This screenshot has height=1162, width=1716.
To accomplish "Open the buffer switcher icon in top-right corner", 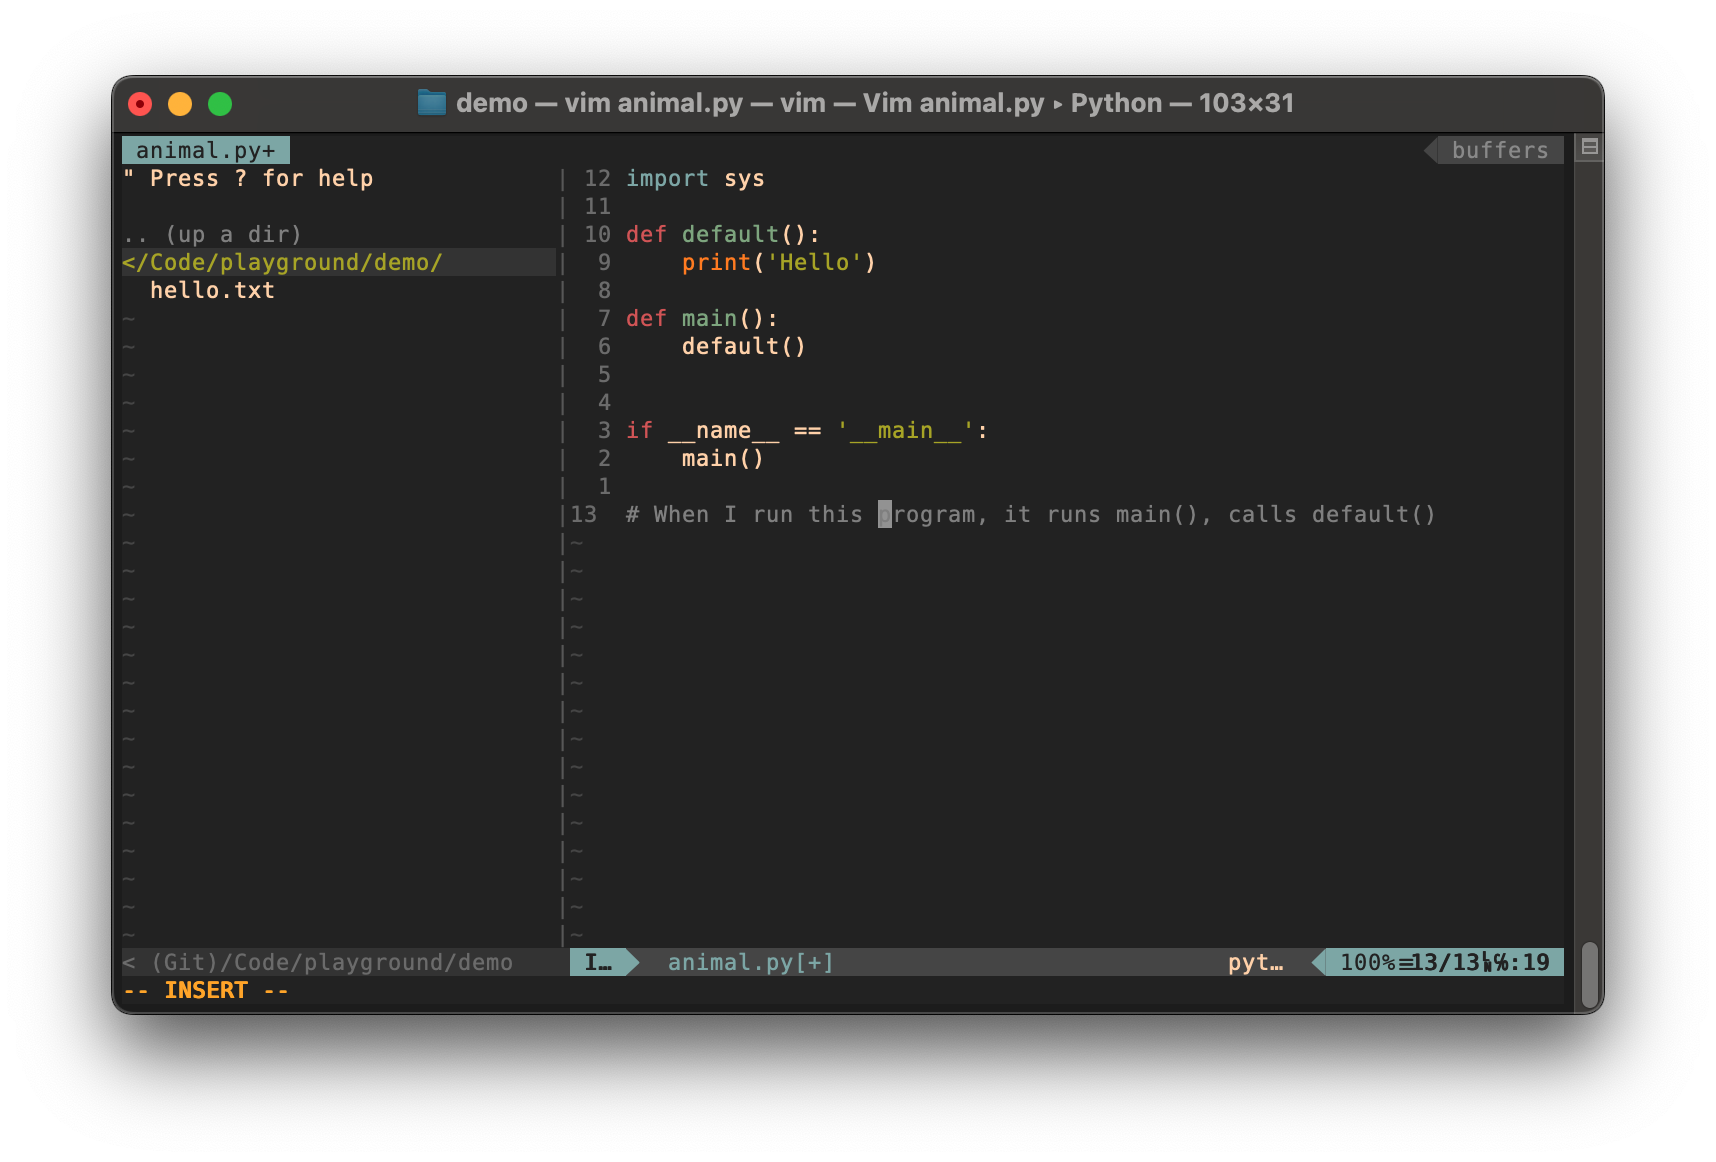I will coord(1590,147).
